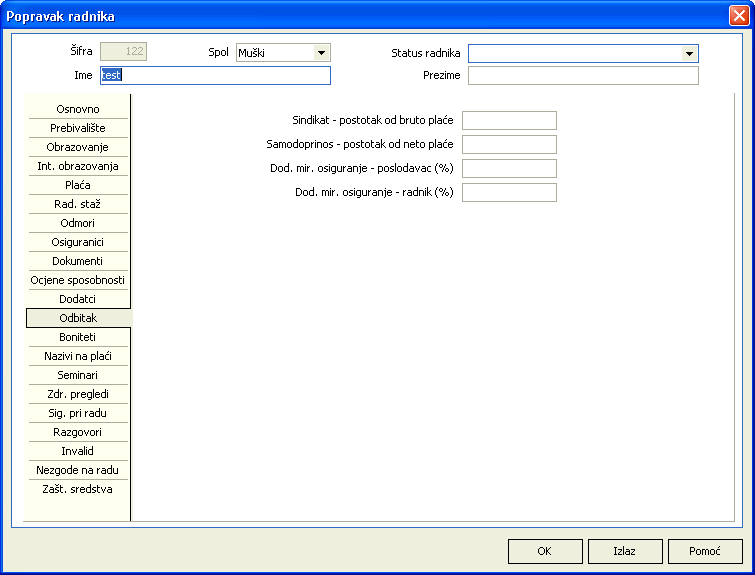The image size is (755, 575).
Task: Show the Zašt. sredstva tab
Action: 77,489
